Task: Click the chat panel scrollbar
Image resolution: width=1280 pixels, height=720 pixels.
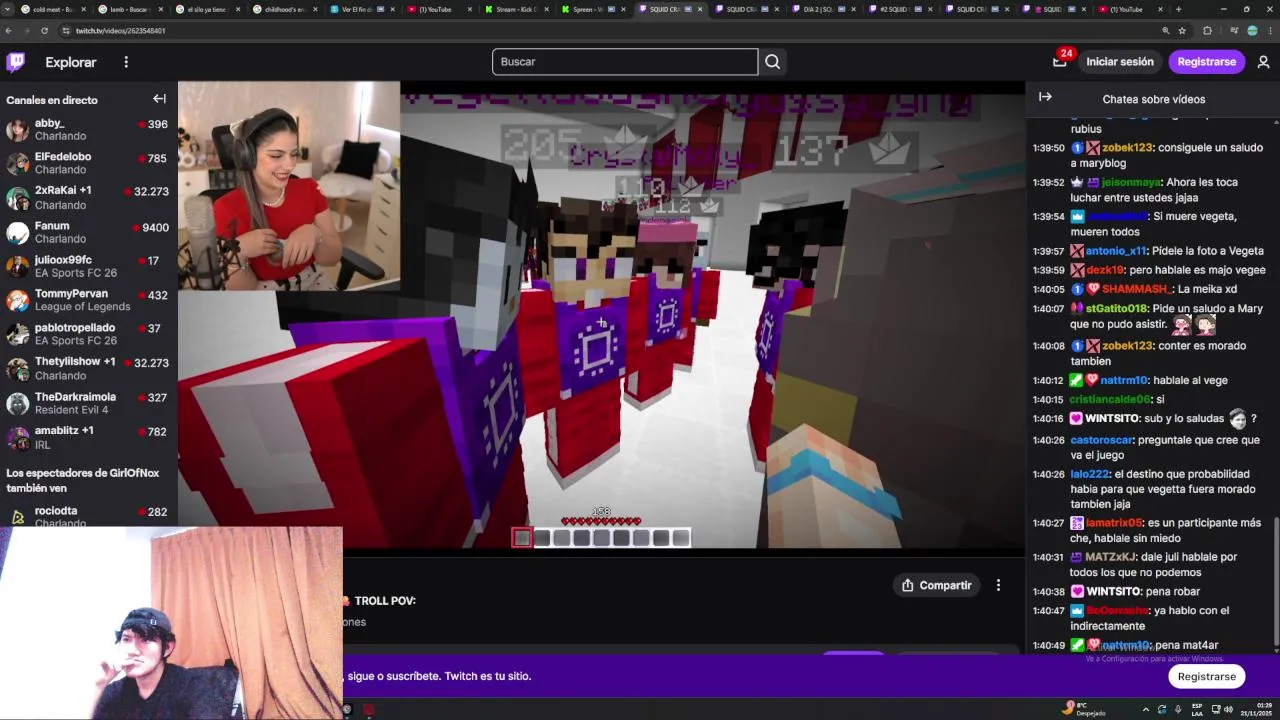Action: coord(1276,580)
